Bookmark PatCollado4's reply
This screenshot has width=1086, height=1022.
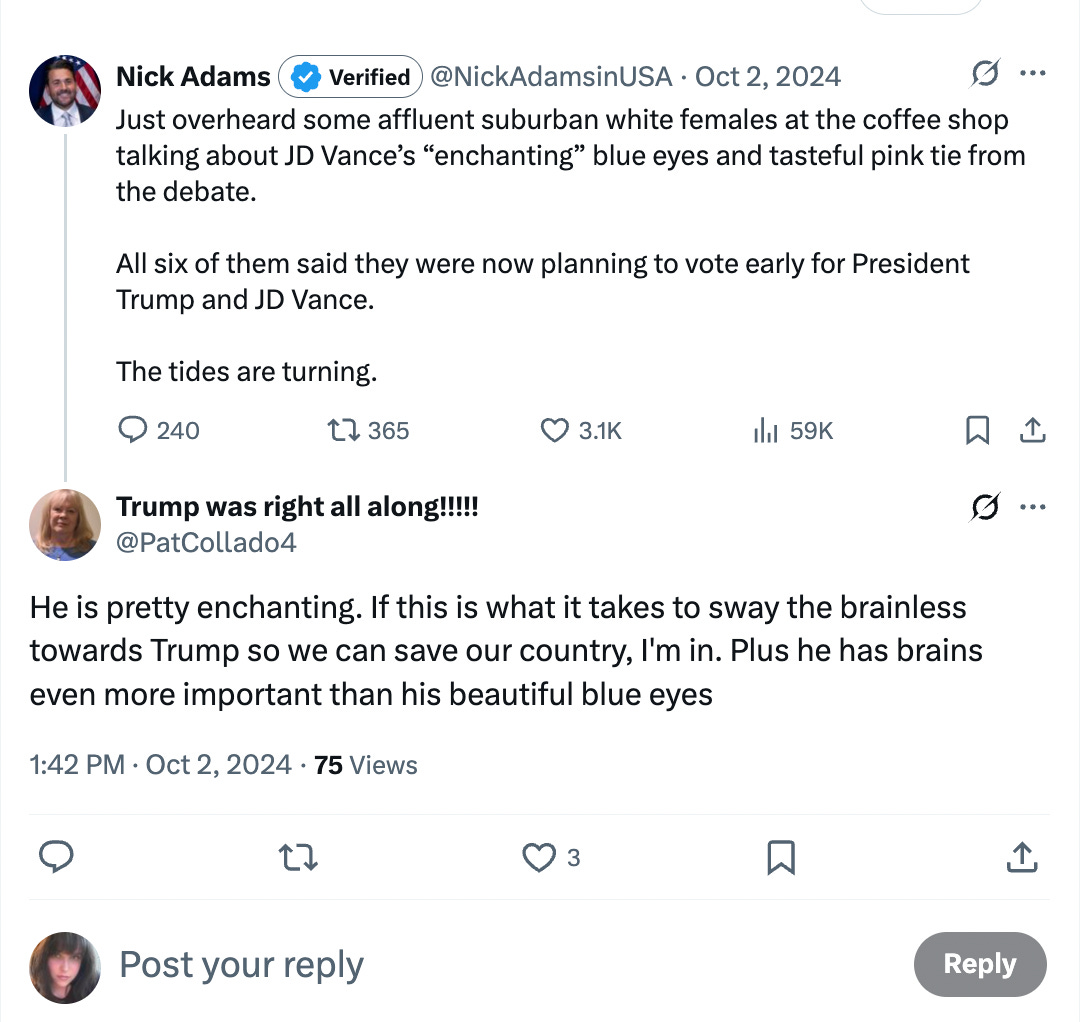(783, 857)
